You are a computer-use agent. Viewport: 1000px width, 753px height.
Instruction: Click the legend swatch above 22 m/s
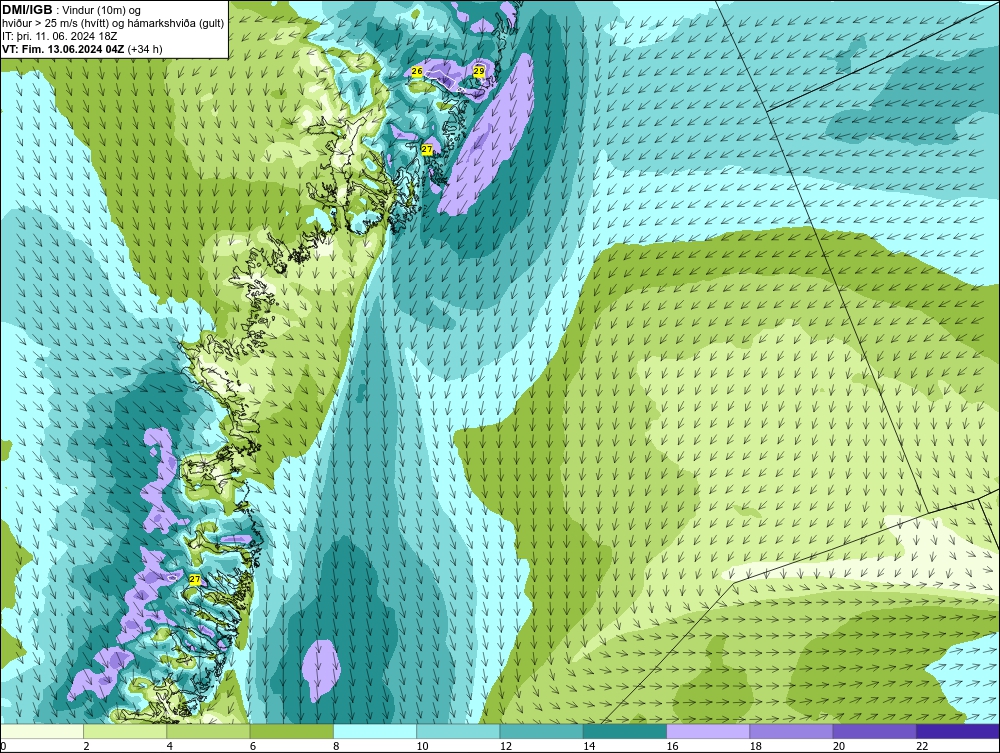958,731
